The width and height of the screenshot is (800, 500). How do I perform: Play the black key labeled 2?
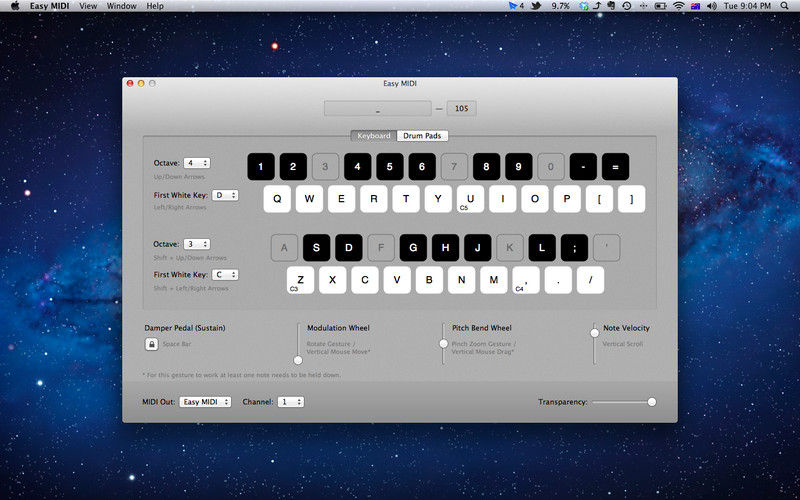[x=293, y=167]
